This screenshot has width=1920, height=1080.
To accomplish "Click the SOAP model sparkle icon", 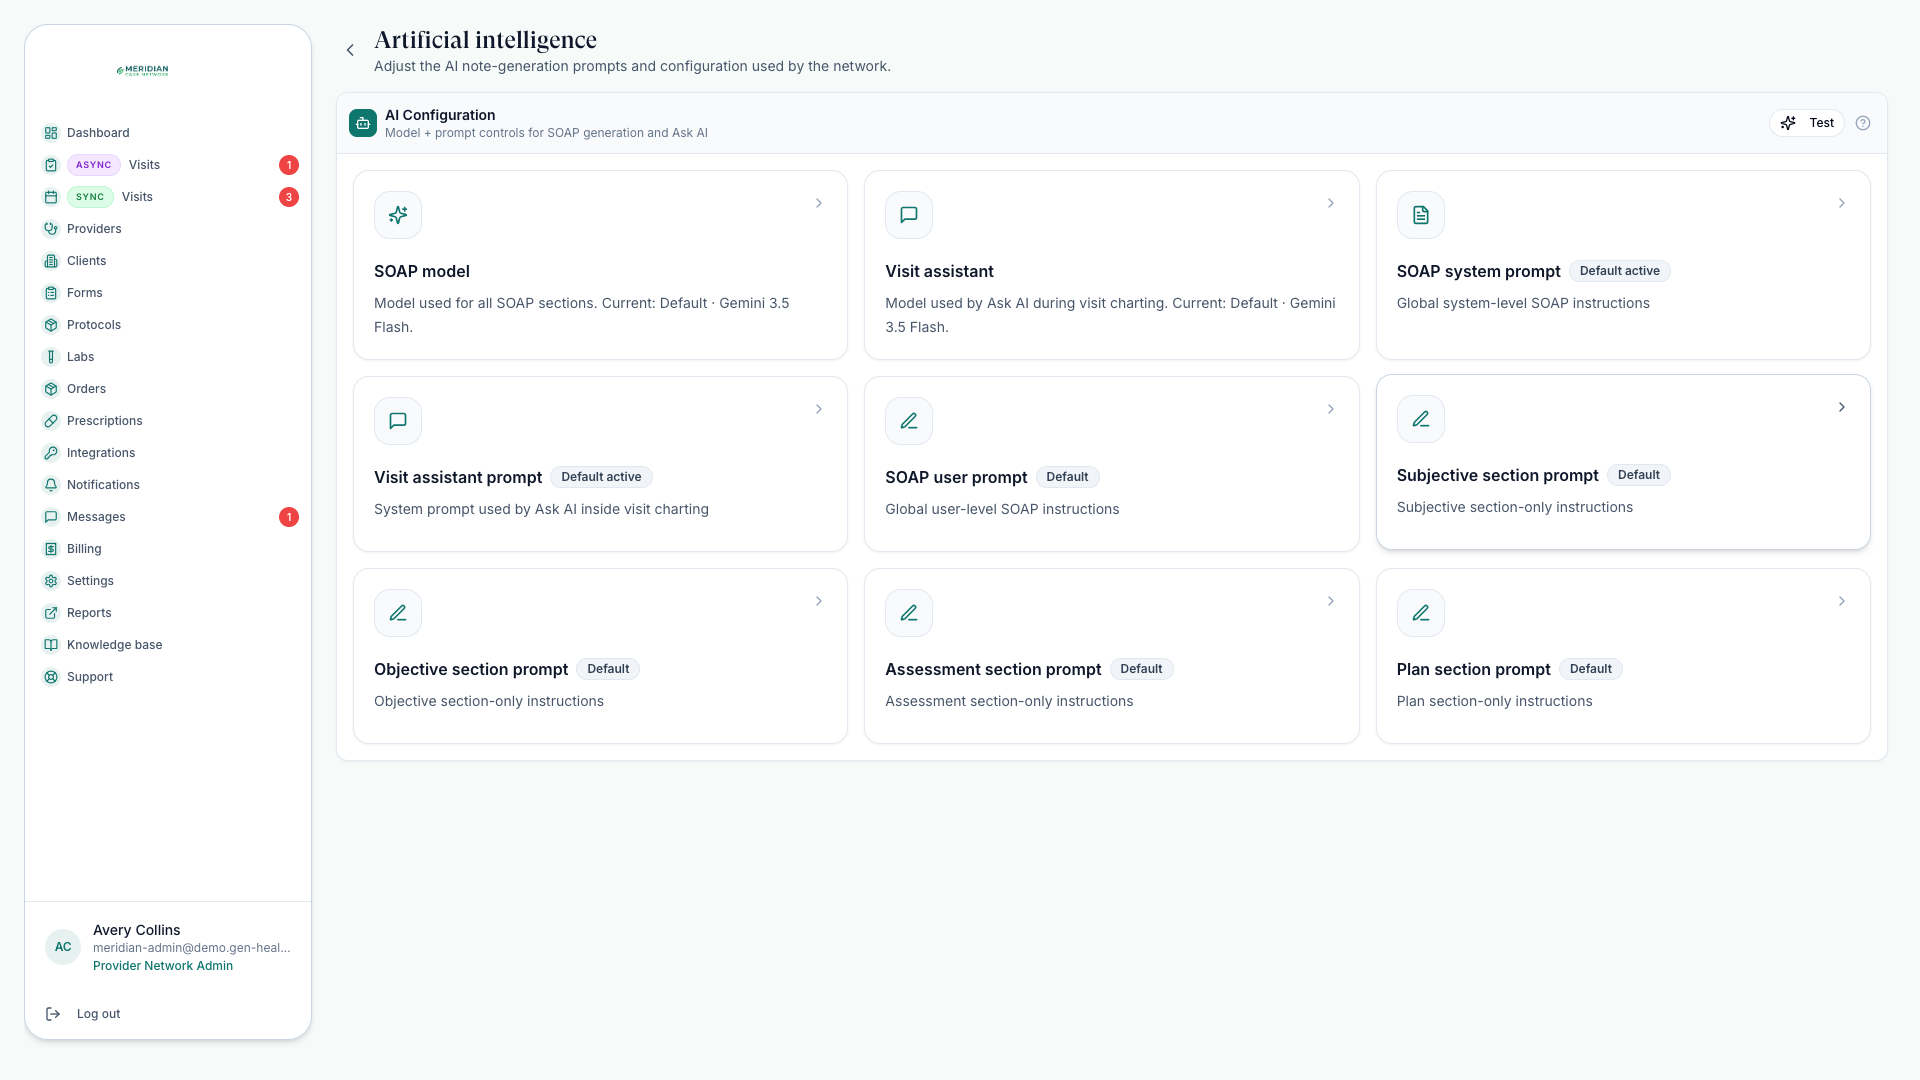I will pos(398,215).
